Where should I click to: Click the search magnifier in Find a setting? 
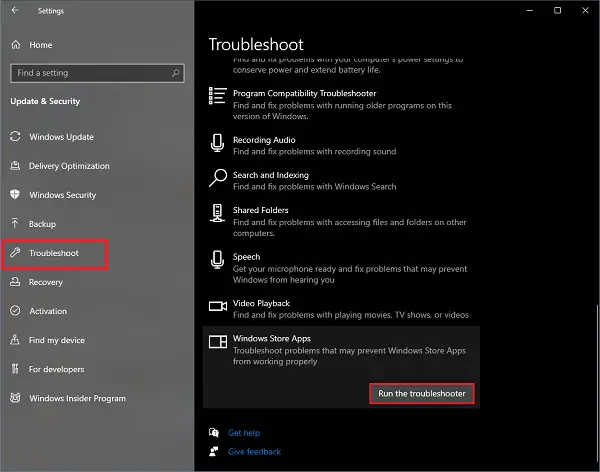[176, 73]
